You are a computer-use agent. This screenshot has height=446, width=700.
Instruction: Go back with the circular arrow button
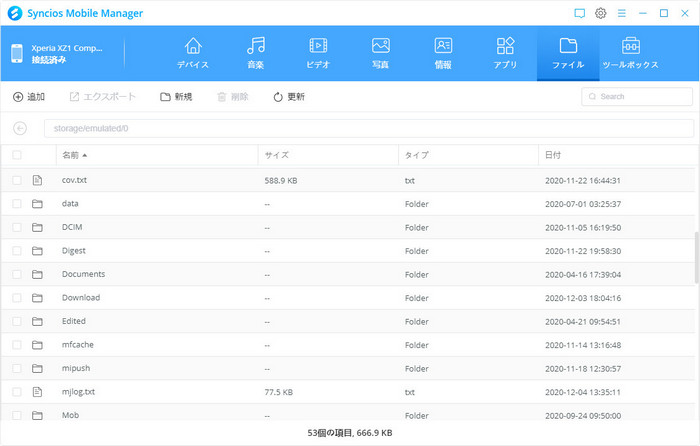[x=20, y=129]
